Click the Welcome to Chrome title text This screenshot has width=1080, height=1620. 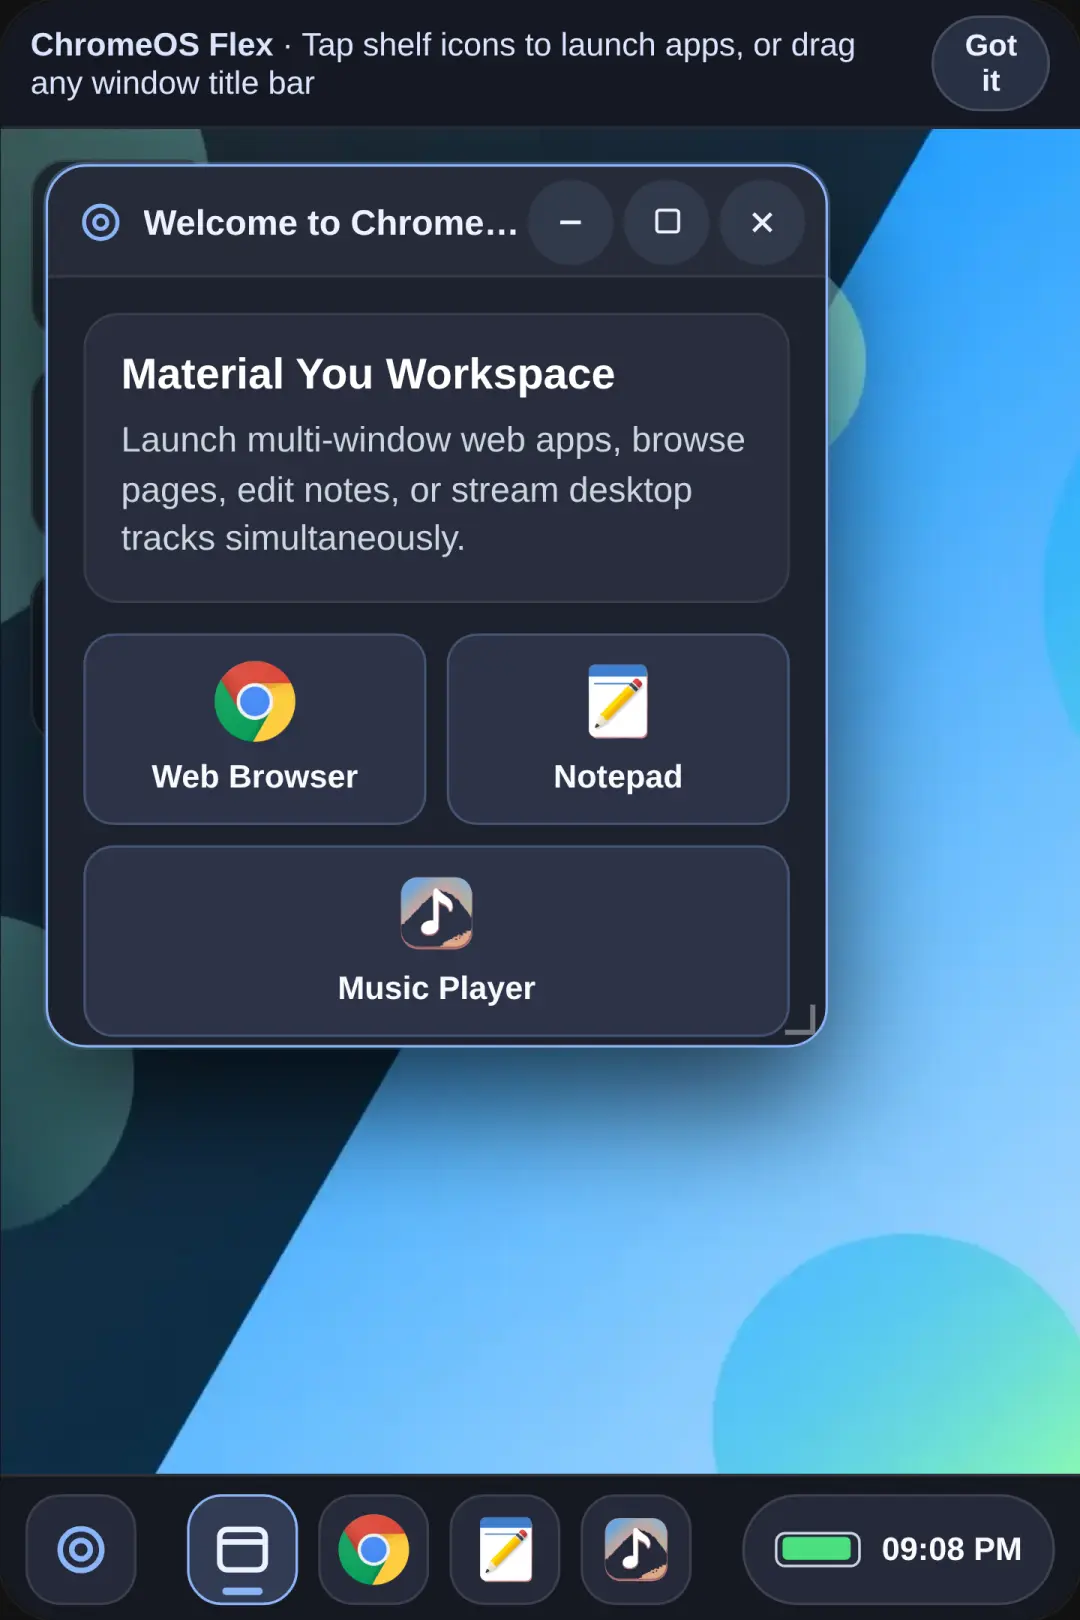click(x=331, y=222)
